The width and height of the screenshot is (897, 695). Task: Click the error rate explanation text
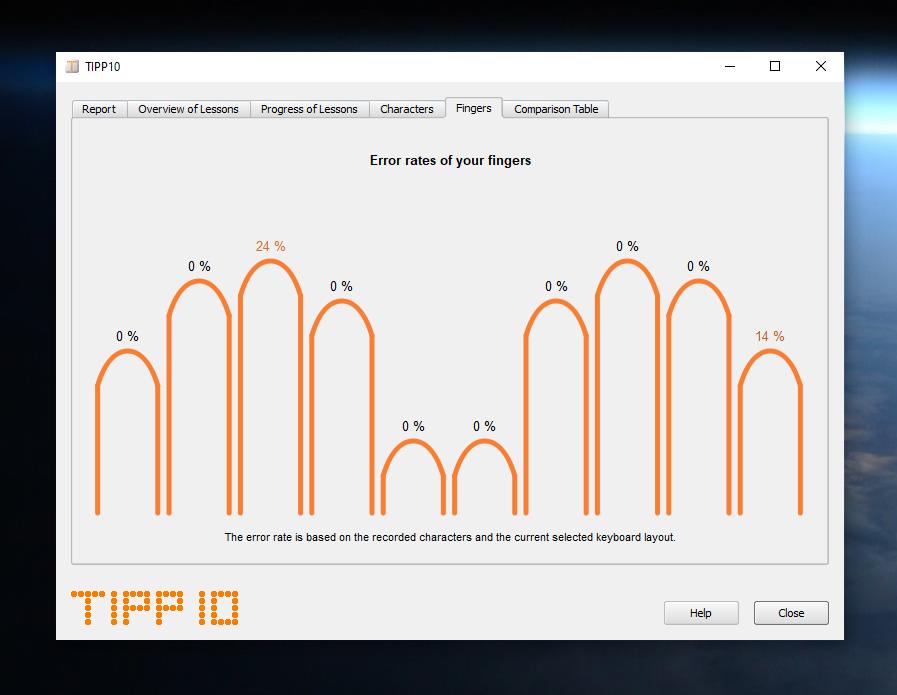coord(449,536)
